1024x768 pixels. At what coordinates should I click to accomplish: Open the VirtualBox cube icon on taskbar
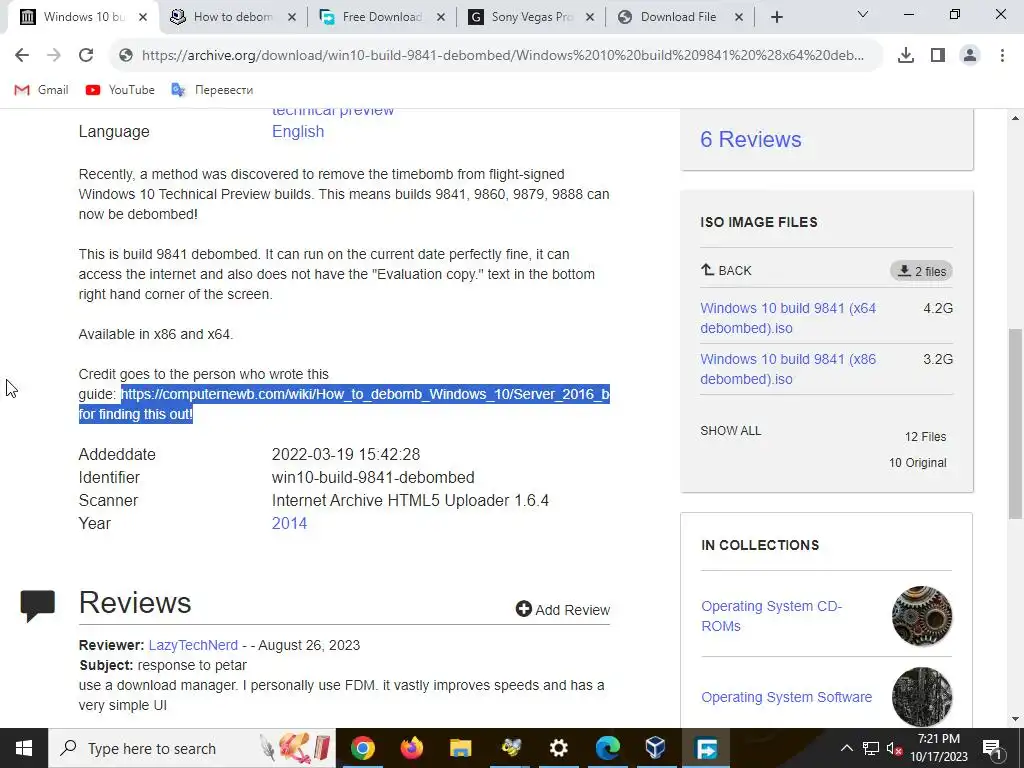(x=656, y=748)
